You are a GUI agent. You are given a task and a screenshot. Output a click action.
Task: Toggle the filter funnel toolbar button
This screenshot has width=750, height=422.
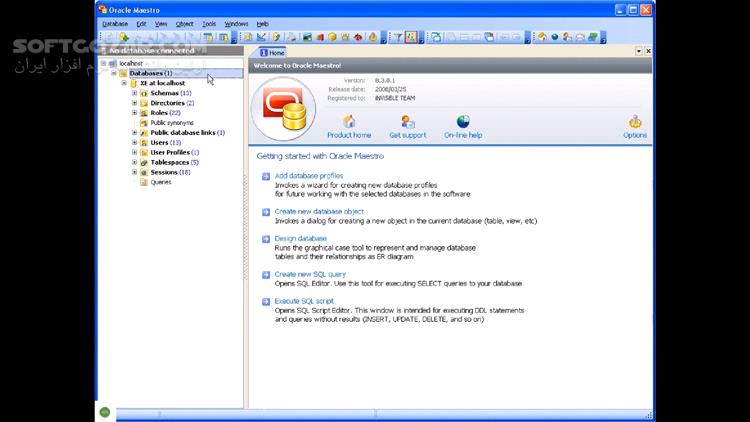(x=397, y=37)
